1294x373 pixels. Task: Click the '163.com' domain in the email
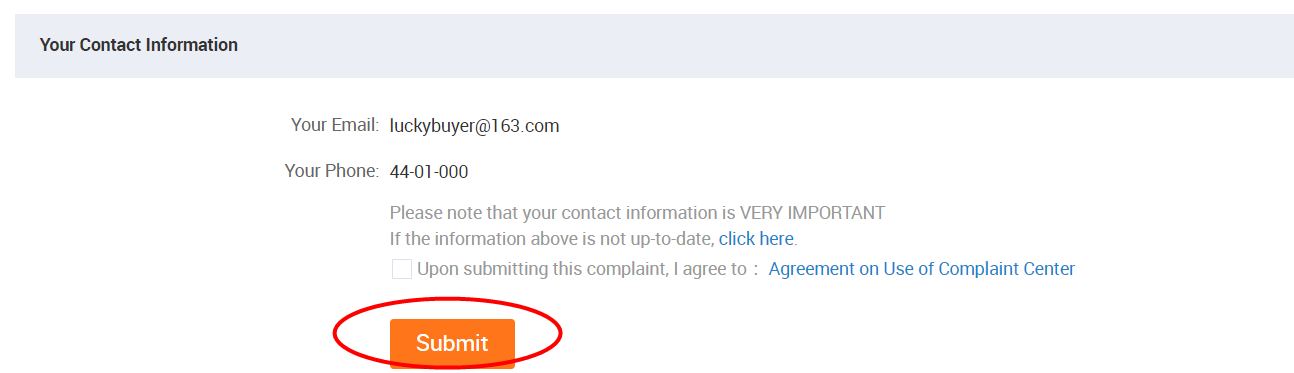point(526,126)
